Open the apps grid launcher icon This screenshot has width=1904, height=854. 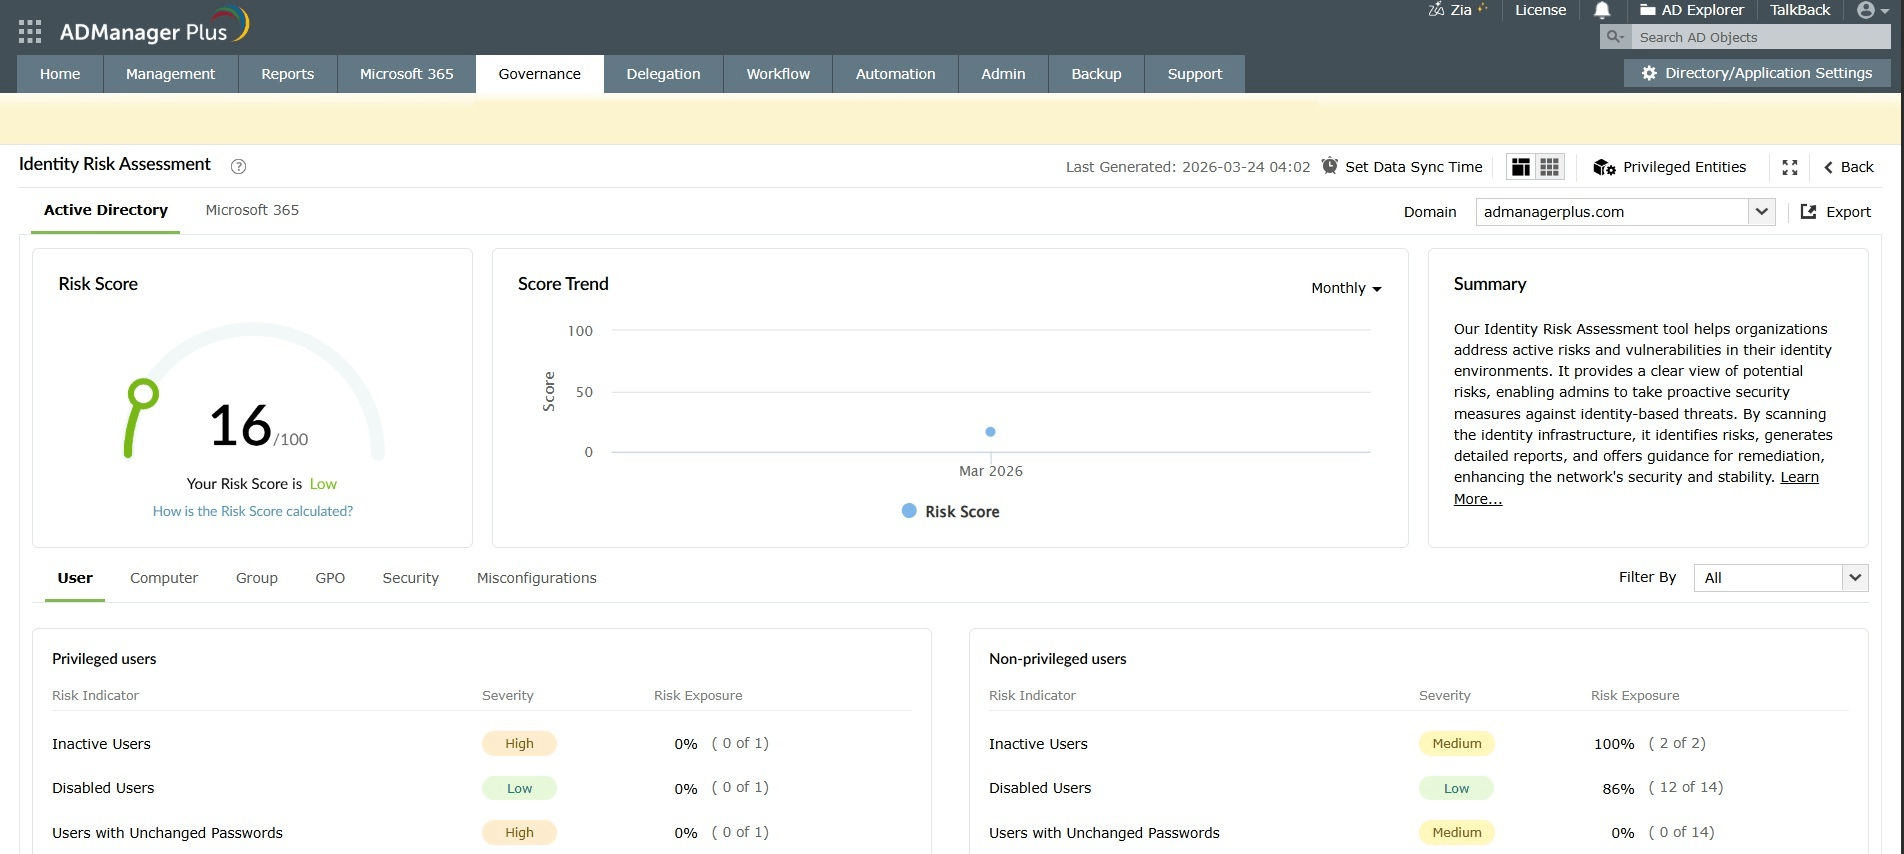(30, 31)
